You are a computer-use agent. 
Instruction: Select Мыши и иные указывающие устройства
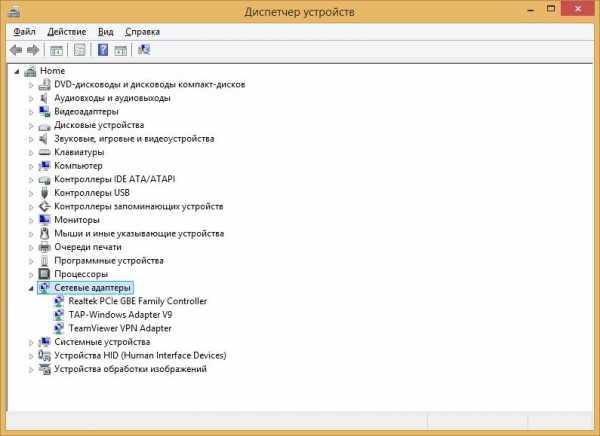[139, 234]
